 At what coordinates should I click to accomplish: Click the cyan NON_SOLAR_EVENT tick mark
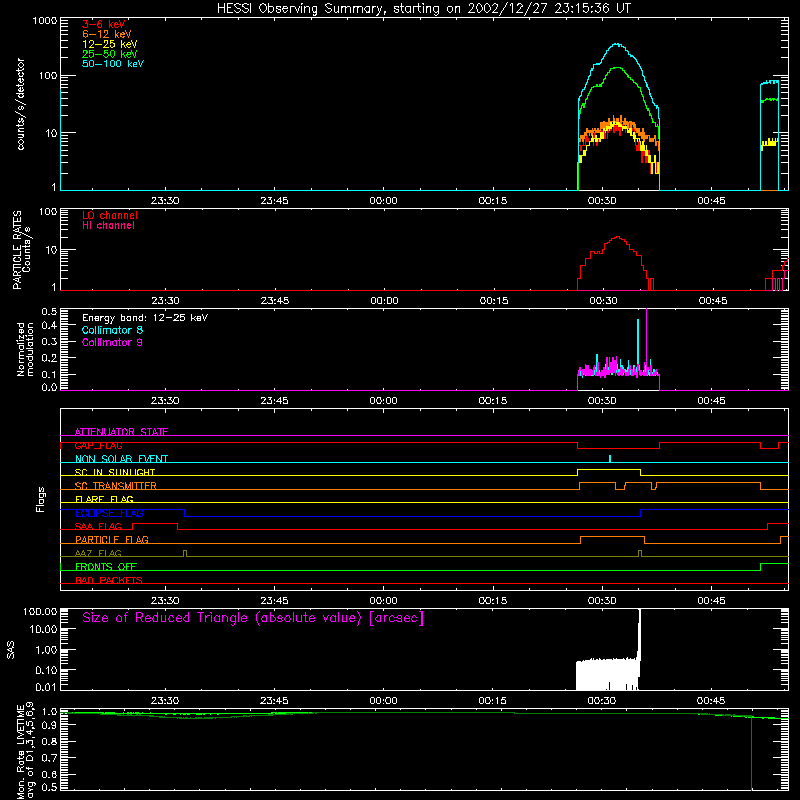click(610, 458)
